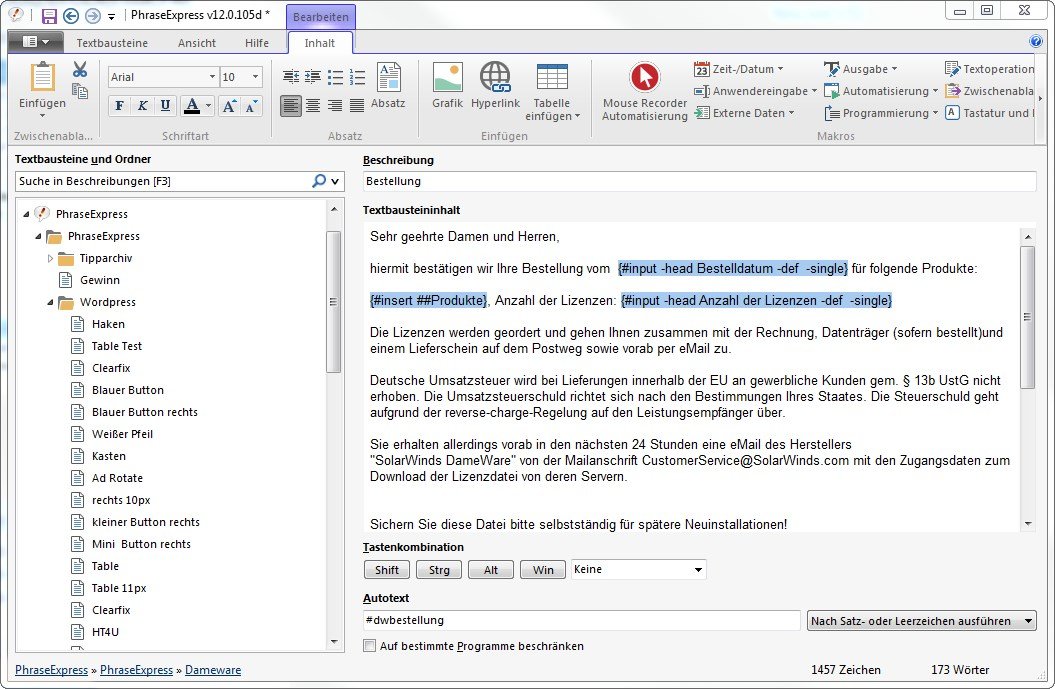Image resolution: width=1055 pixels, height=689 pixels.
Task: Collapse the Wordpress folder in tree
Action: (x=50, y=302)
